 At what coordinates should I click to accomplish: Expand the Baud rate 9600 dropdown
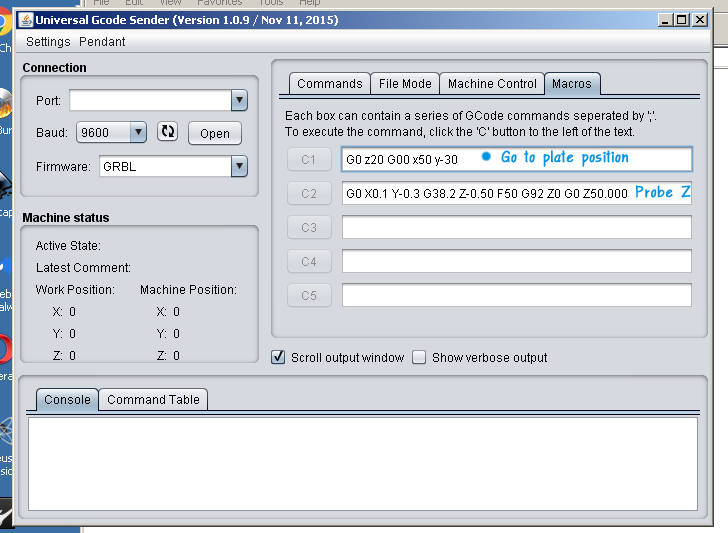click(x=138, y=132)
